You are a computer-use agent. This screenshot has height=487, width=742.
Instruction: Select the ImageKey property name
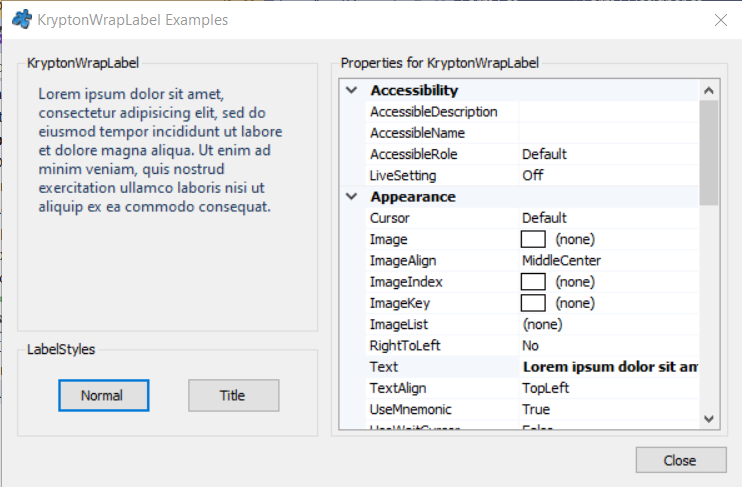400,303
